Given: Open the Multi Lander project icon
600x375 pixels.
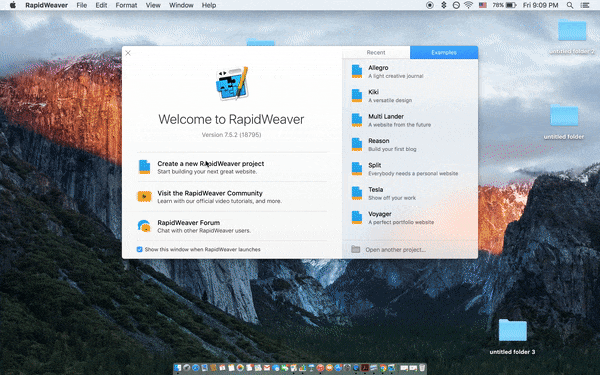Looking at the screenshot, I should (357, 120).
